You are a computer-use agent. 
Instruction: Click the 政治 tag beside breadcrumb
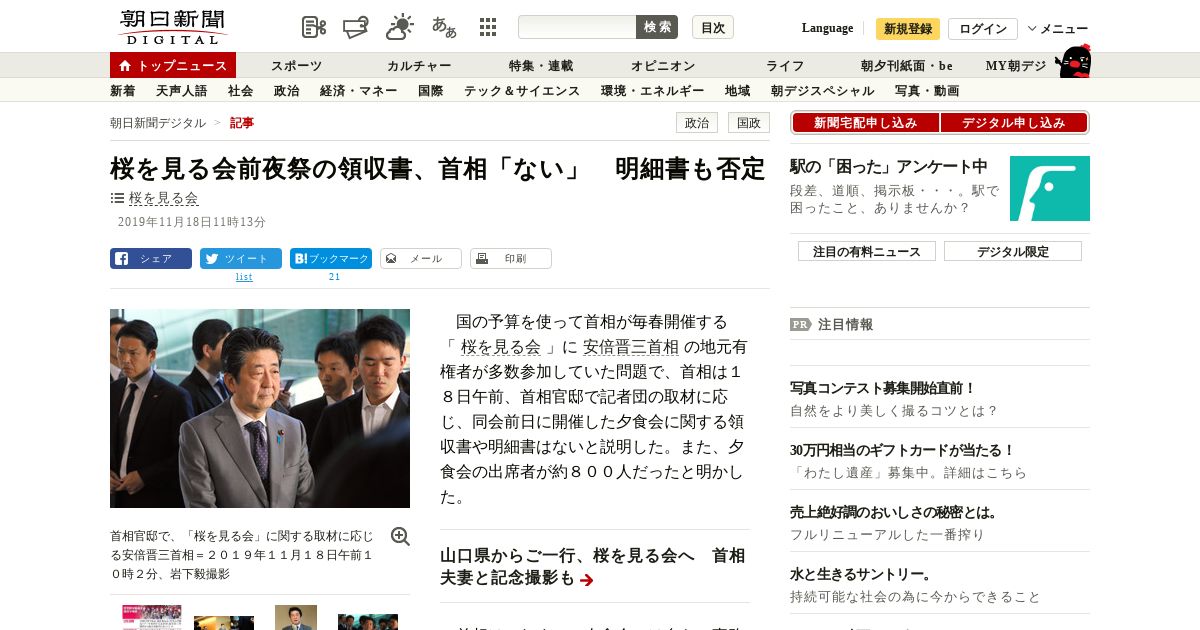tap(697, 123)
